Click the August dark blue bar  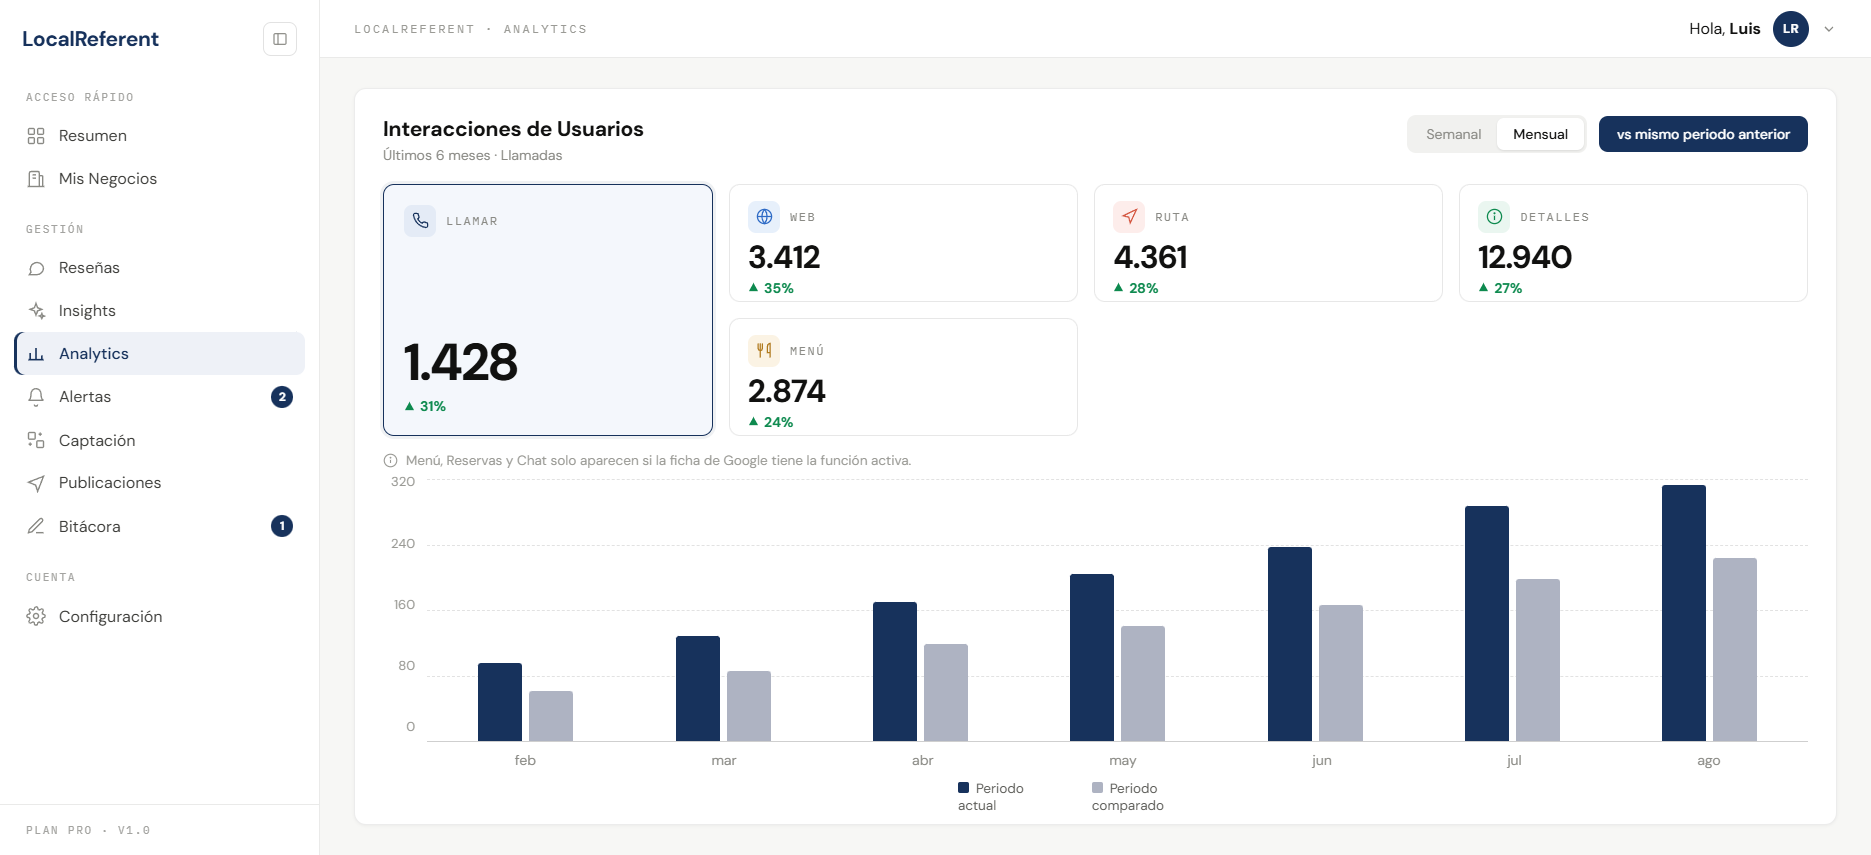coord(1684,613)
